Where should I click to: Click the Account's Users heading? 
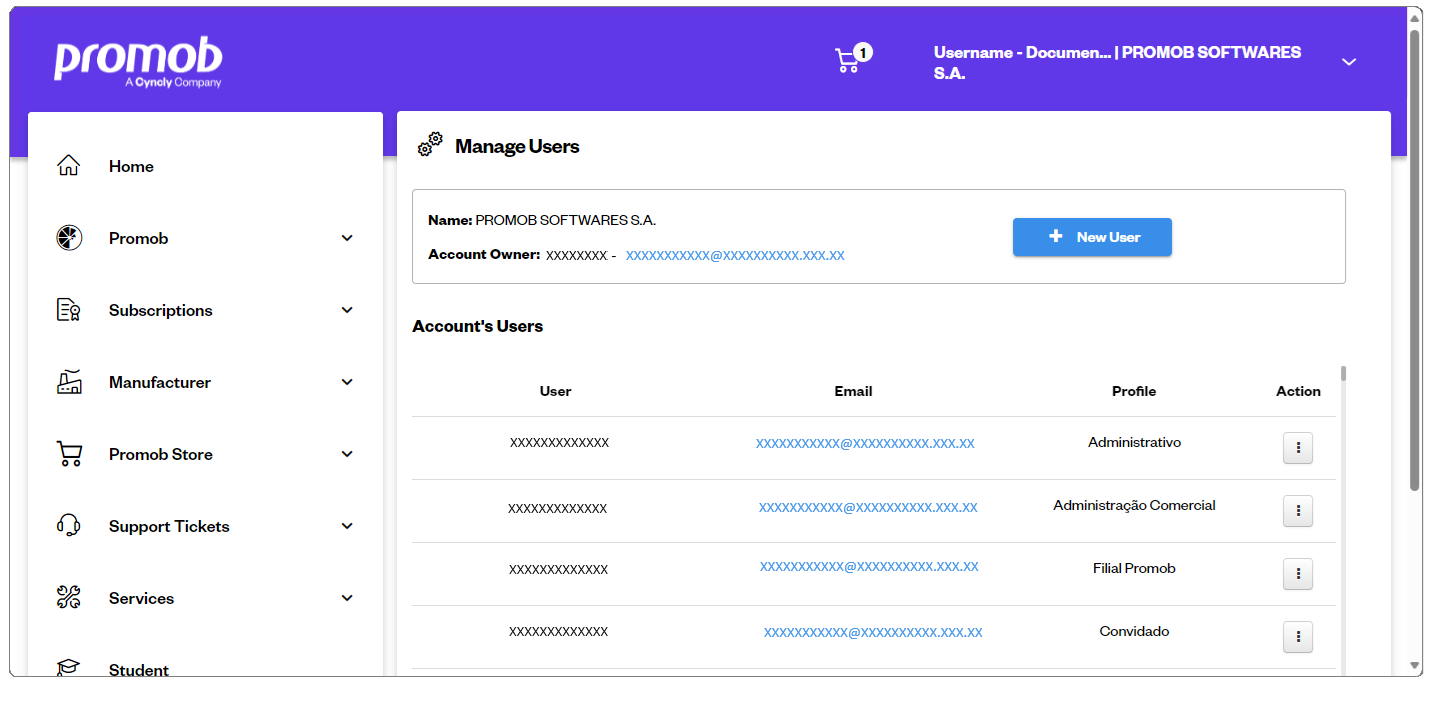[x=477, y=326]
